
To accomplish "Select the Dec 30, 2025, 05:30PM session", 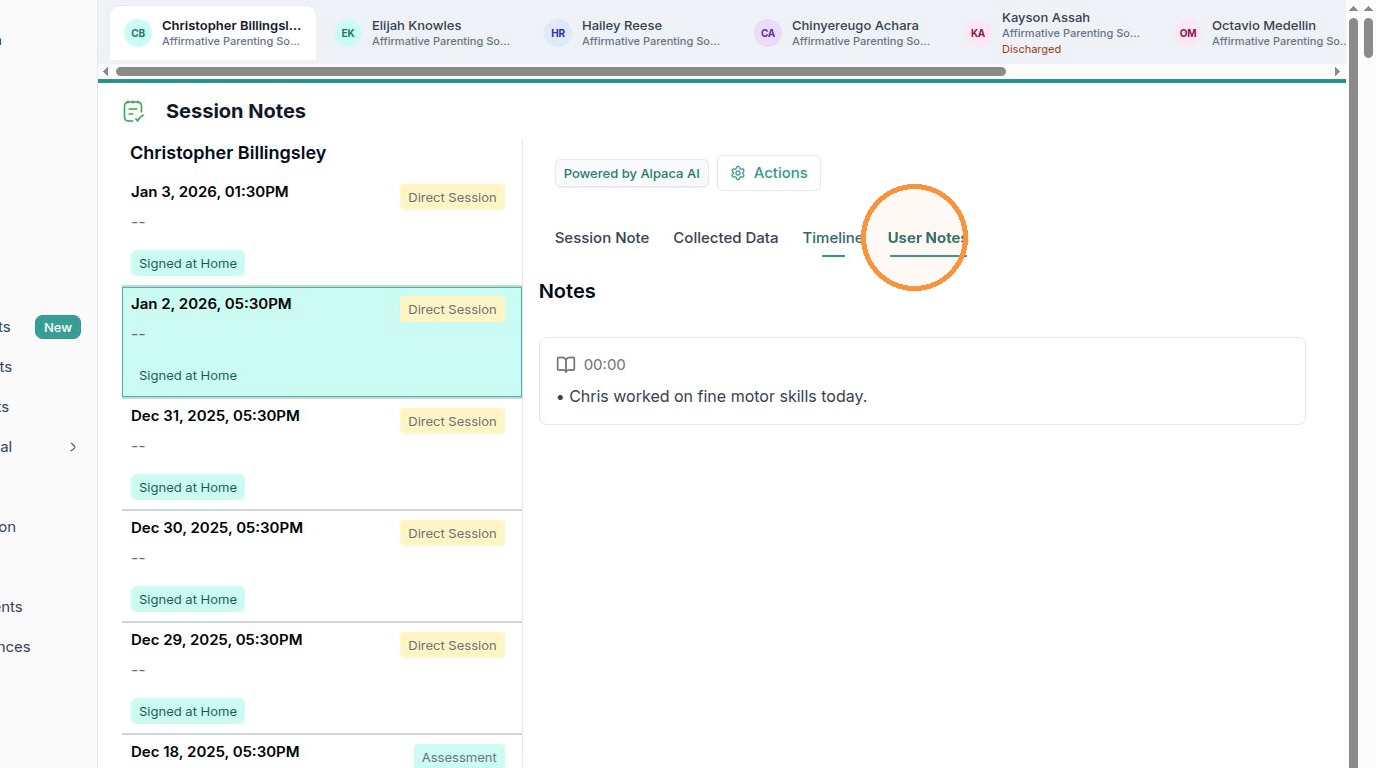I will click(322, 566).
